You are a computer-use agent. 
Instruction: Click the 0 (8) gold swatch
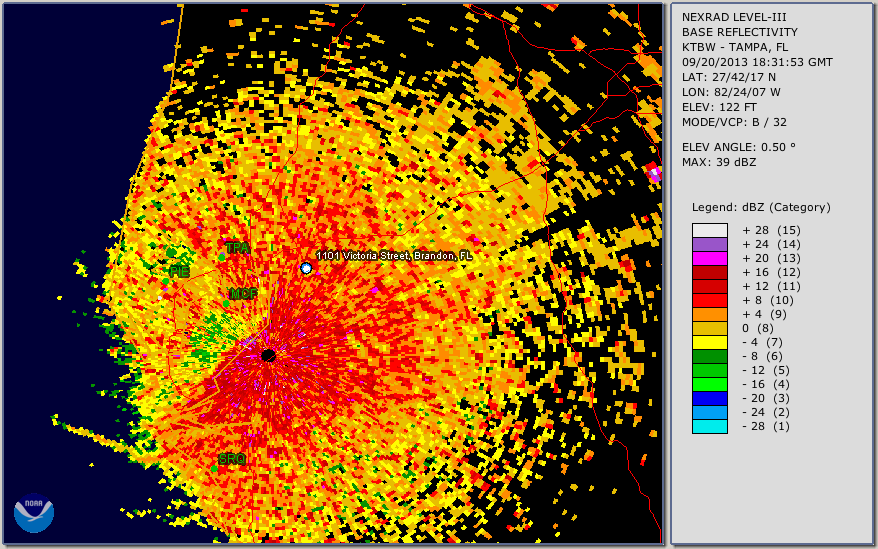pyautogui.click(x=709, y=328)
